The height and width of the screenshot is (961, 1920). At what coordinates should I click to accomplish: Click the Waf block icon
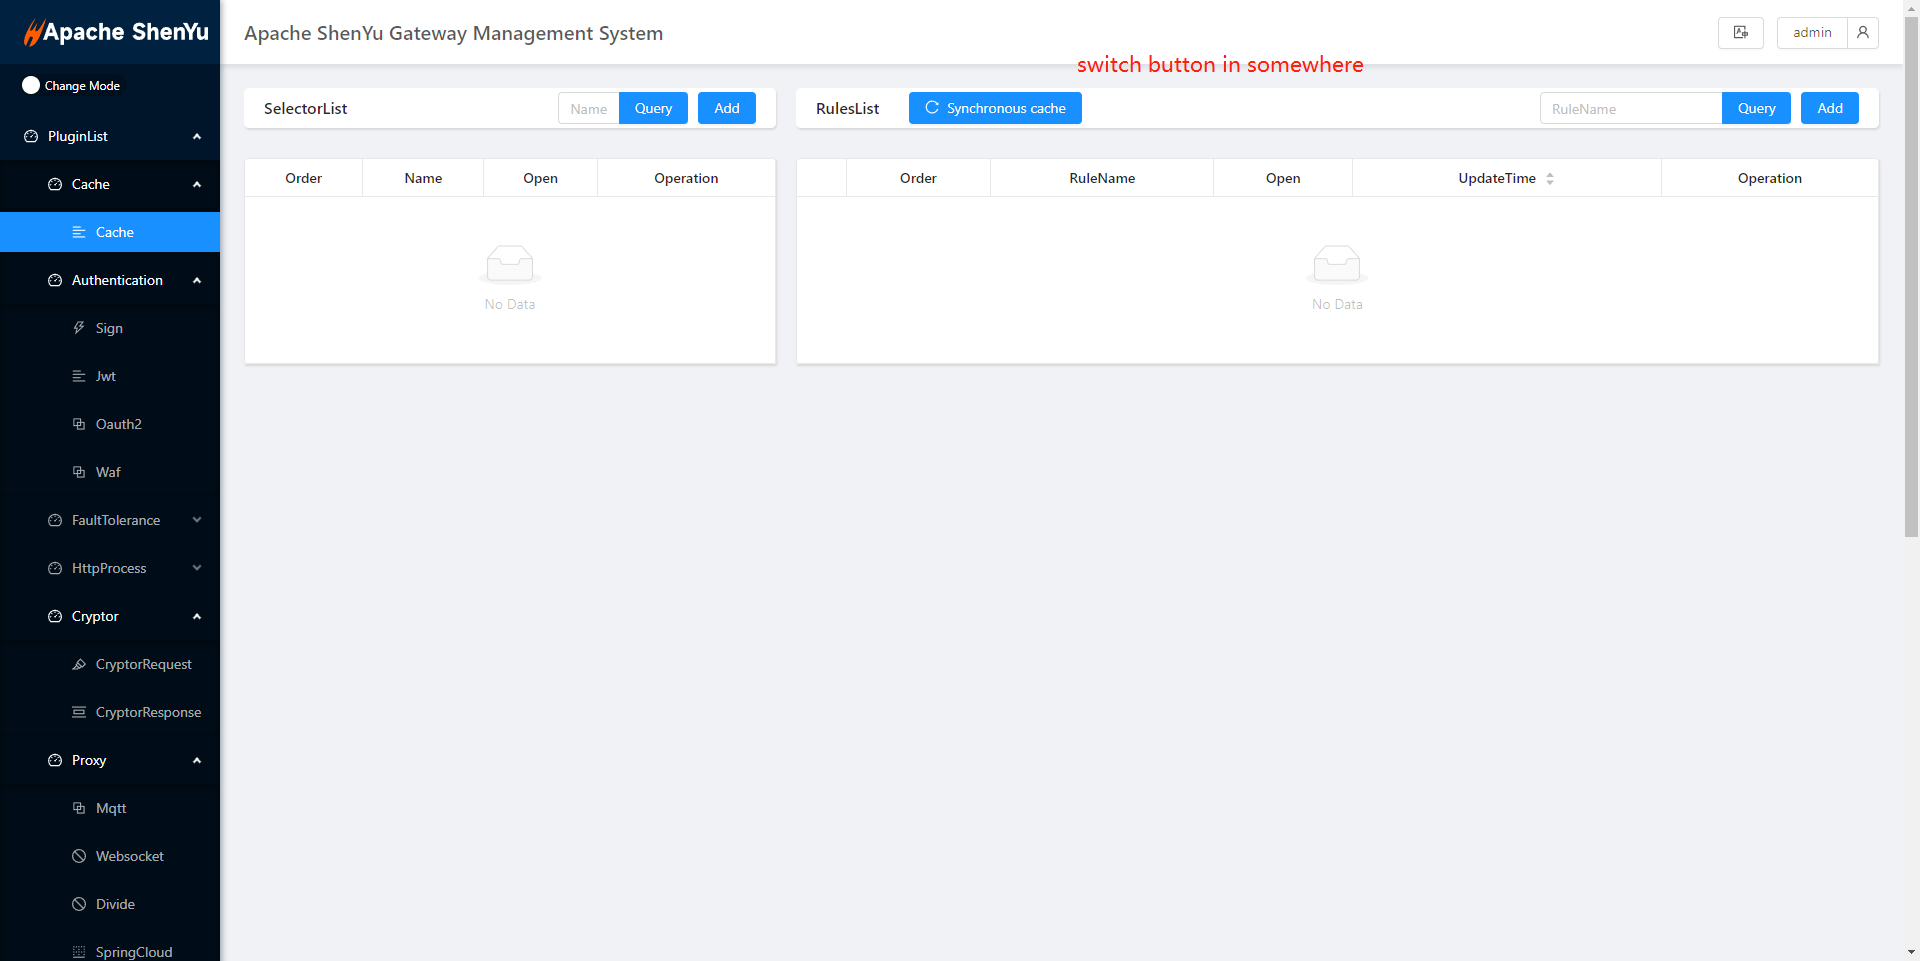[x=79, y=472]
